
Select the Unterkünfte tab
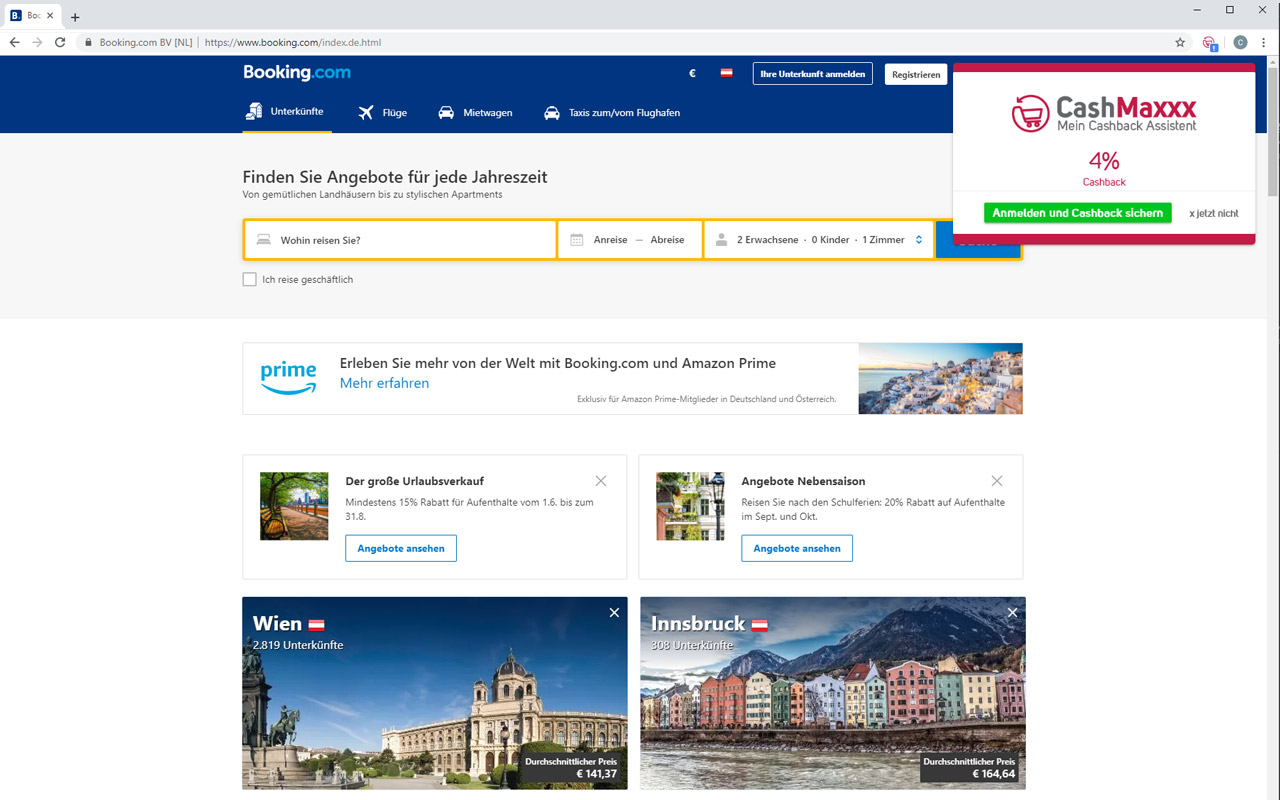point(285,112)
